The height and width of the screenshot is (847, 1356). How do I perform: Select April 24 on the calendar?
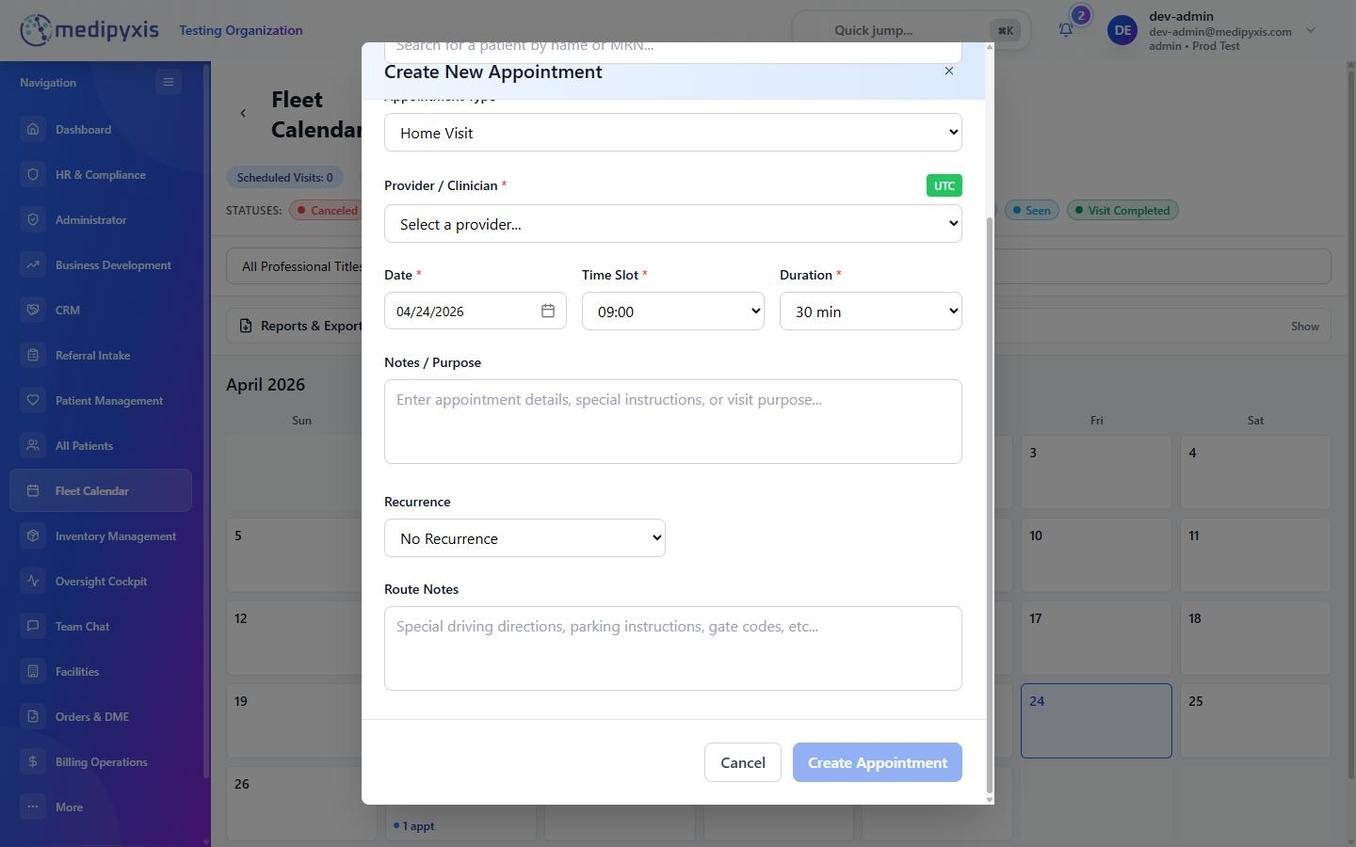tap(1096, 721)
